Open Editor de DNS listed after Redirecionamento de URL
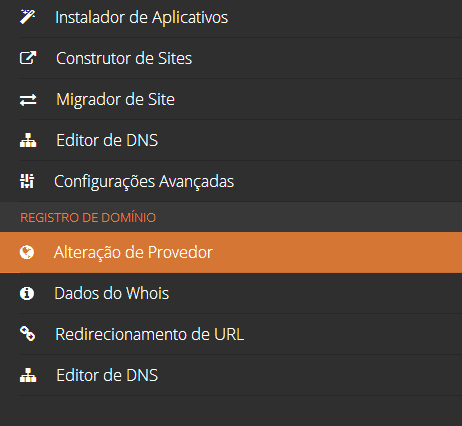The width and height of the screenshot is (462, 426). (231, 375)
